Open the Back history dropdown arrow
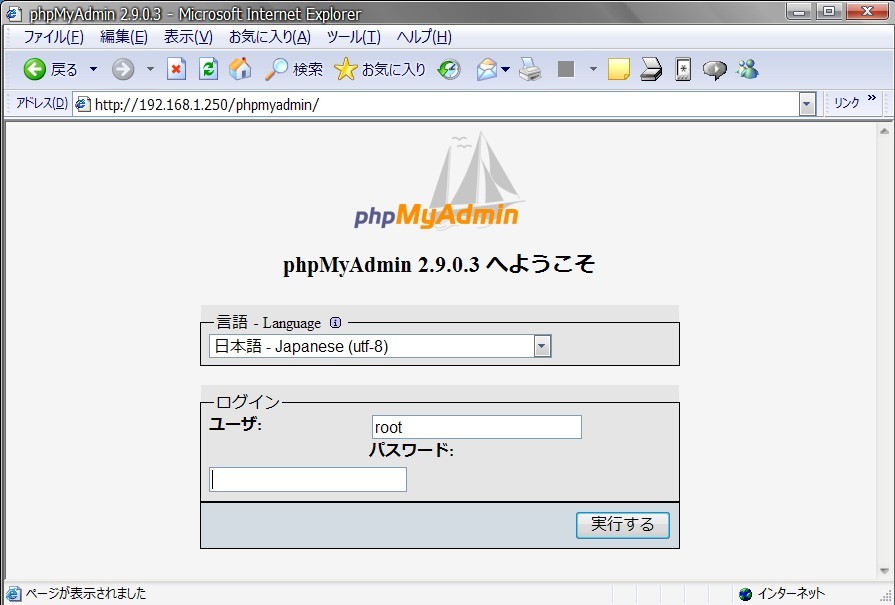This screenshot has height=605, width=895. (93, 70)
